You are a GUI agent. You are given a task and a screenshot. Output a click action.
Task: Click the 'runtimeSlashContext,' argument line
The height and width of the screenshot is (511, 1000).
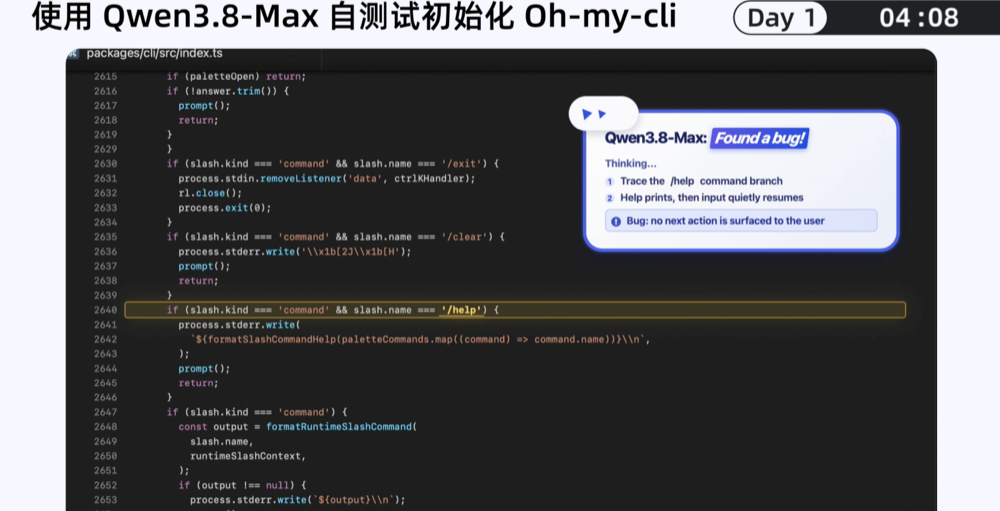[248, 456]
